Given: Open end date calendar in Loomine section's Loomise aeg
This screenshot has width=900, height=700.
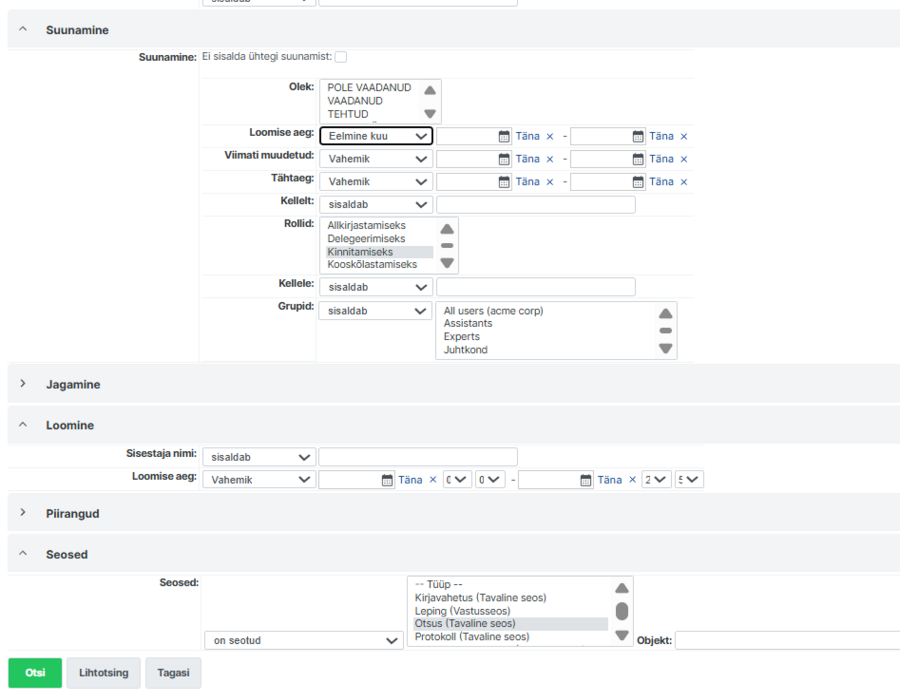Looking at the screenshot, I should click(x=585, y=480).
